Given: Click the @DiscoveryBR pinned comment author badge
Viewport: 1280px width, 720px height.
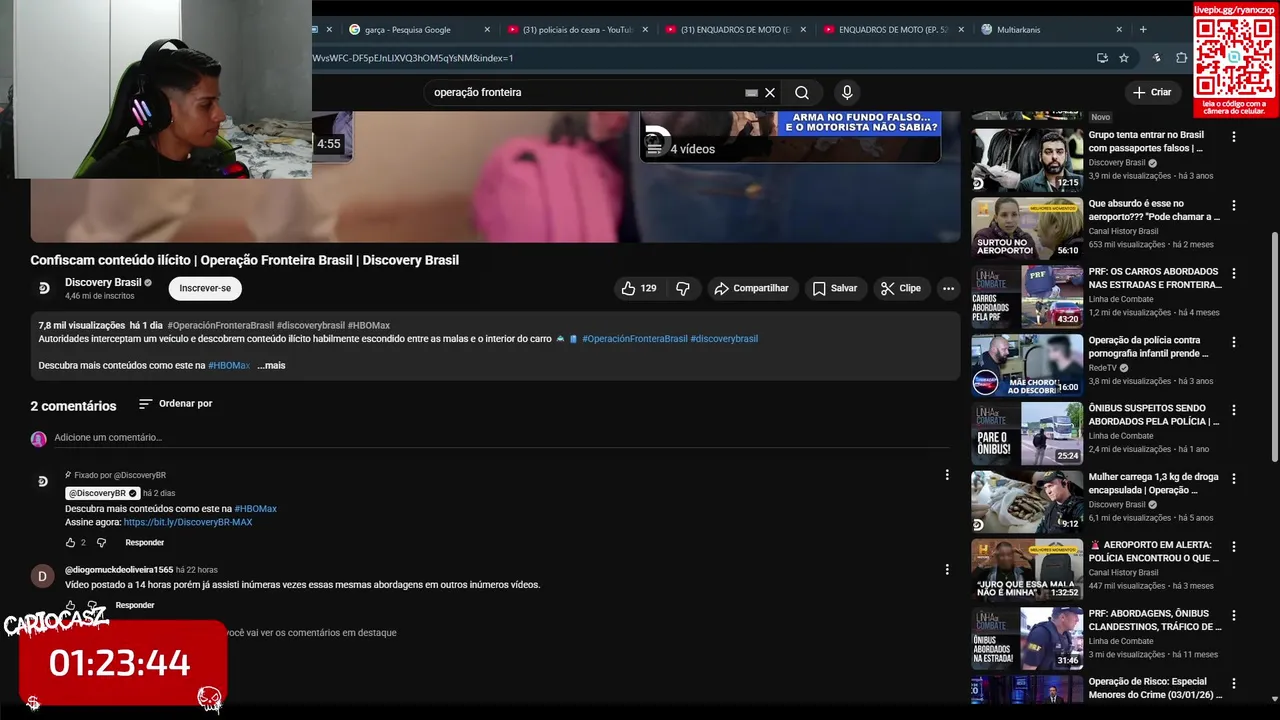Looking at the screenshot, I should pyautogui.click(x=103, y=493).
